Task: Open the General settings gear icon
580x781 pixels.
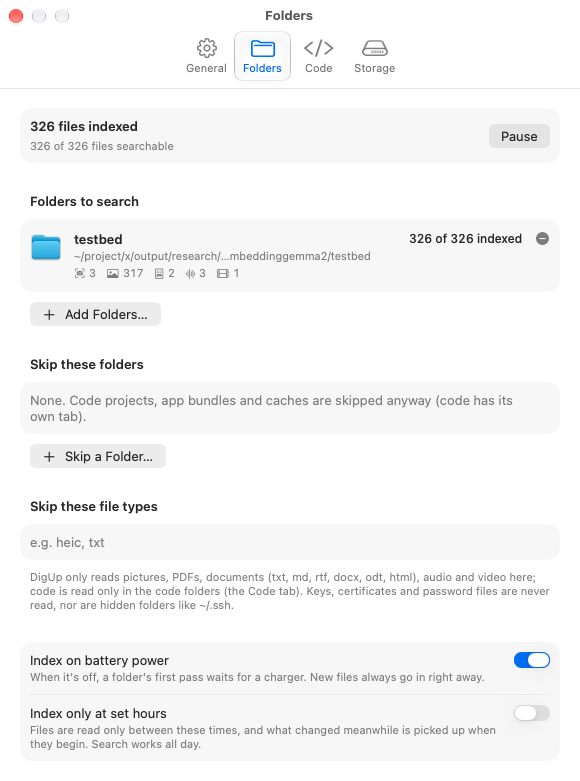Action: [206, 48]
